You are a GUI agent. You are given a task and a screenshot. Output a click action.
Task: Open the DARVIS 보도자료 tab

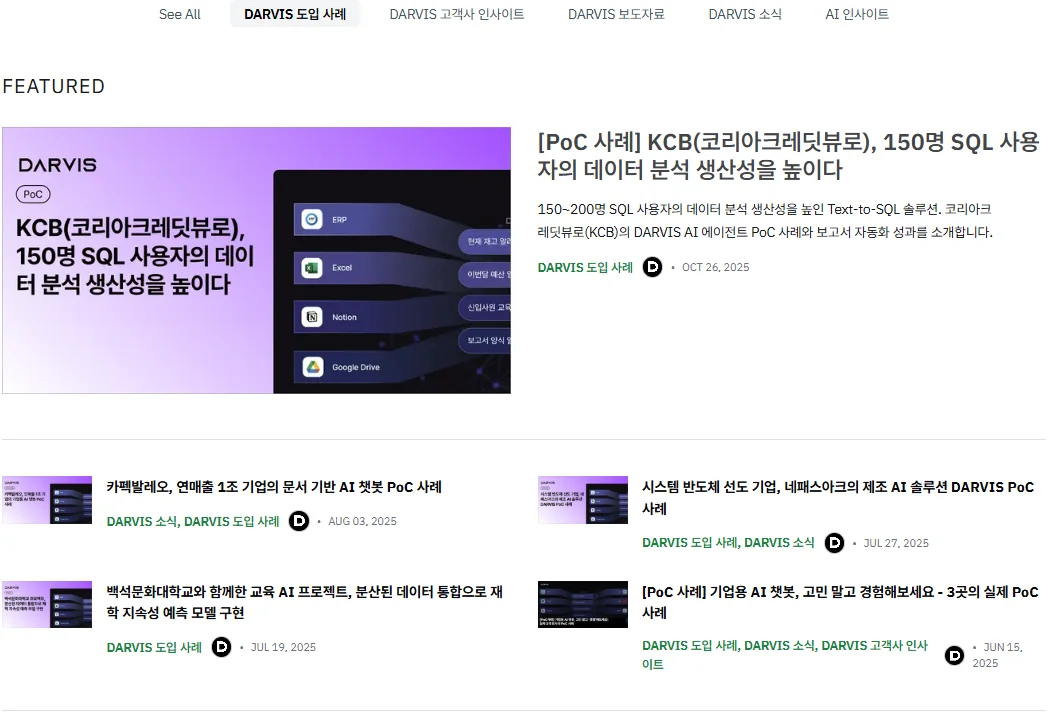[616, 14]
